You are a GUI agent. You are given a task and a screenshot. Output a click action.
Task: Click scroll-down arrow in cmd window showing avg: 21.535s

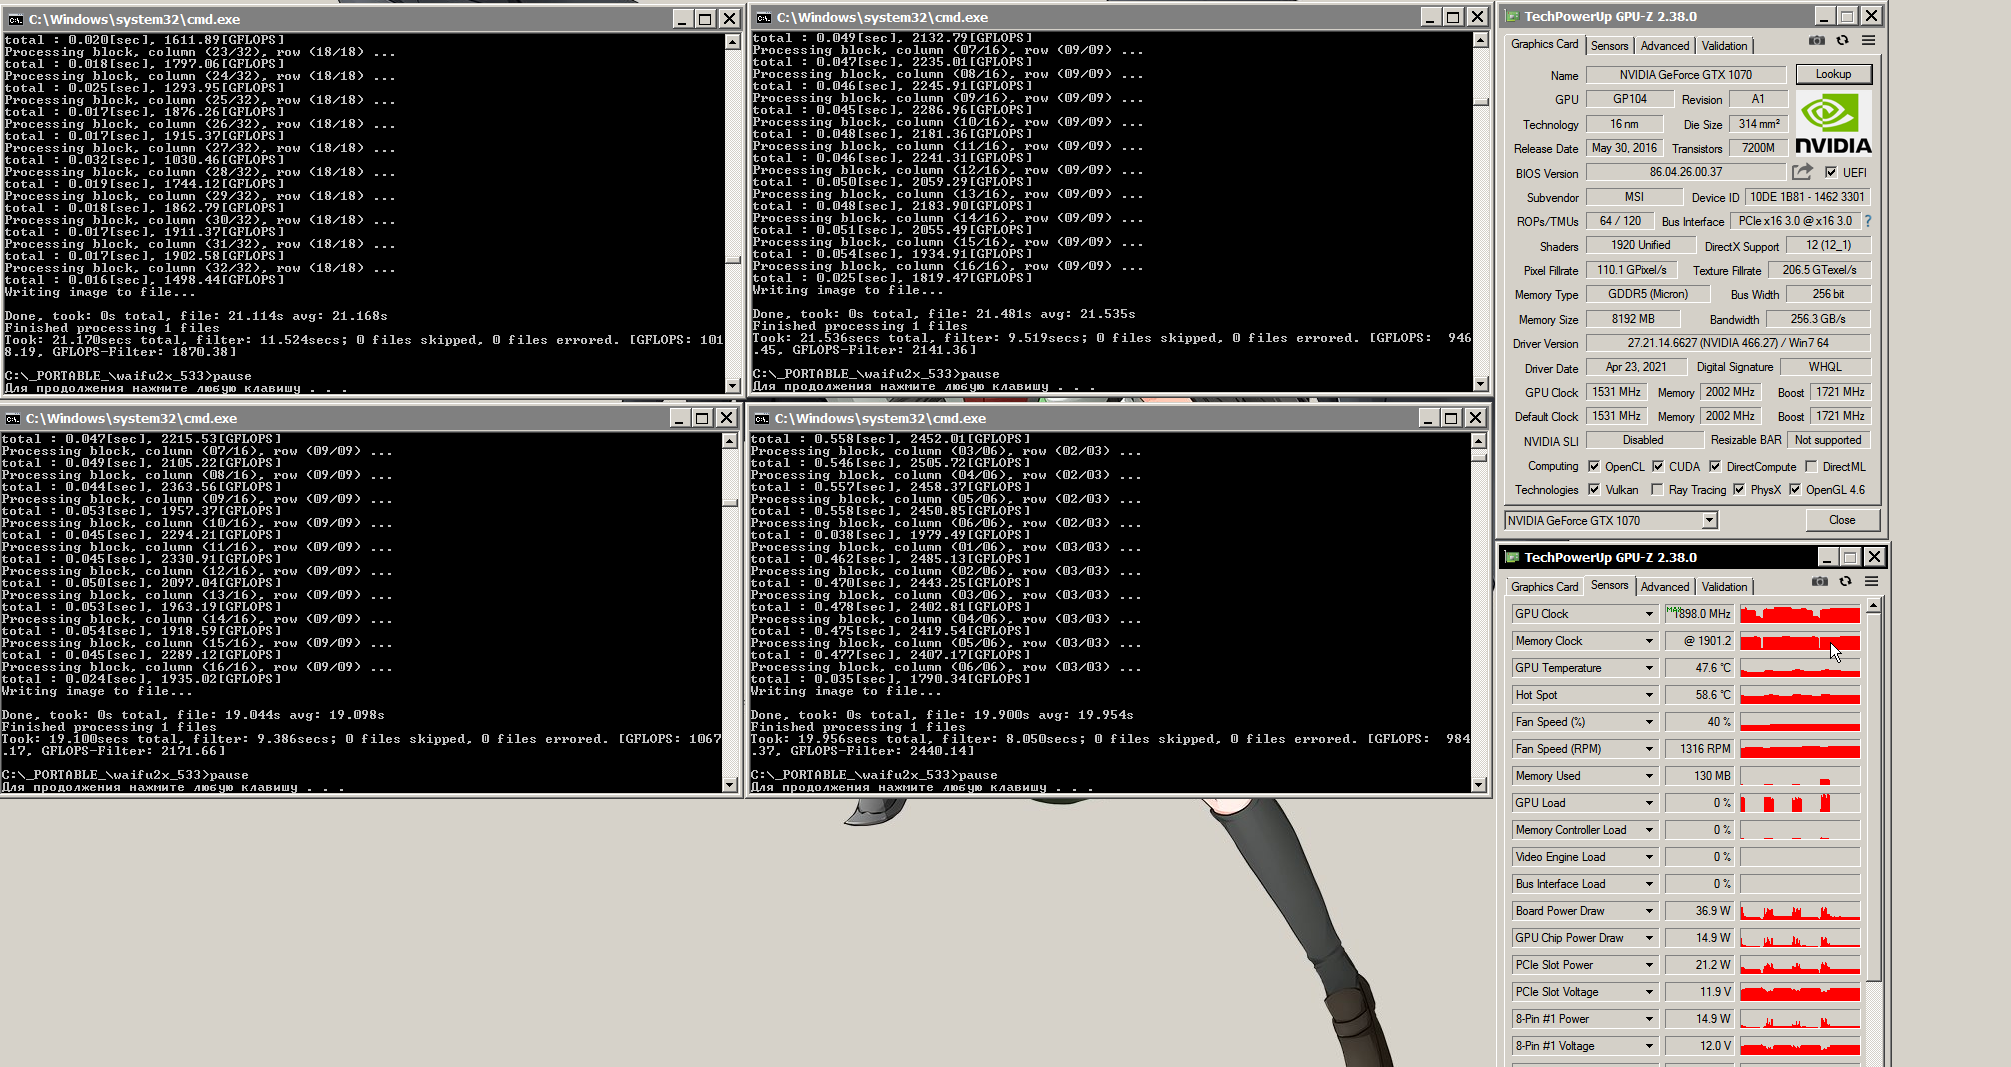1480,384
